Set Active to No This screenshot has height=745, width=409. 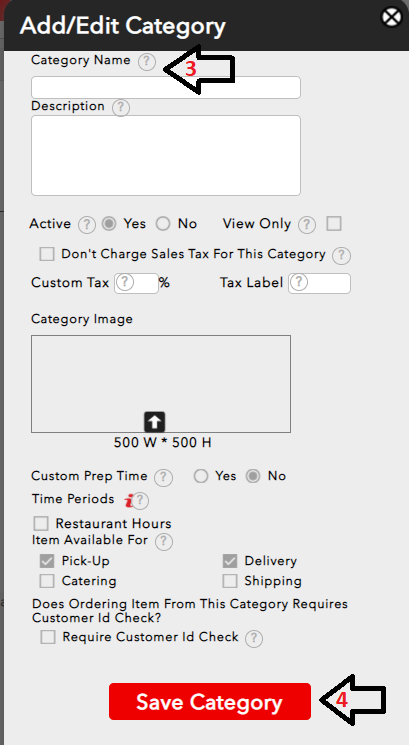tap(163, 224)
